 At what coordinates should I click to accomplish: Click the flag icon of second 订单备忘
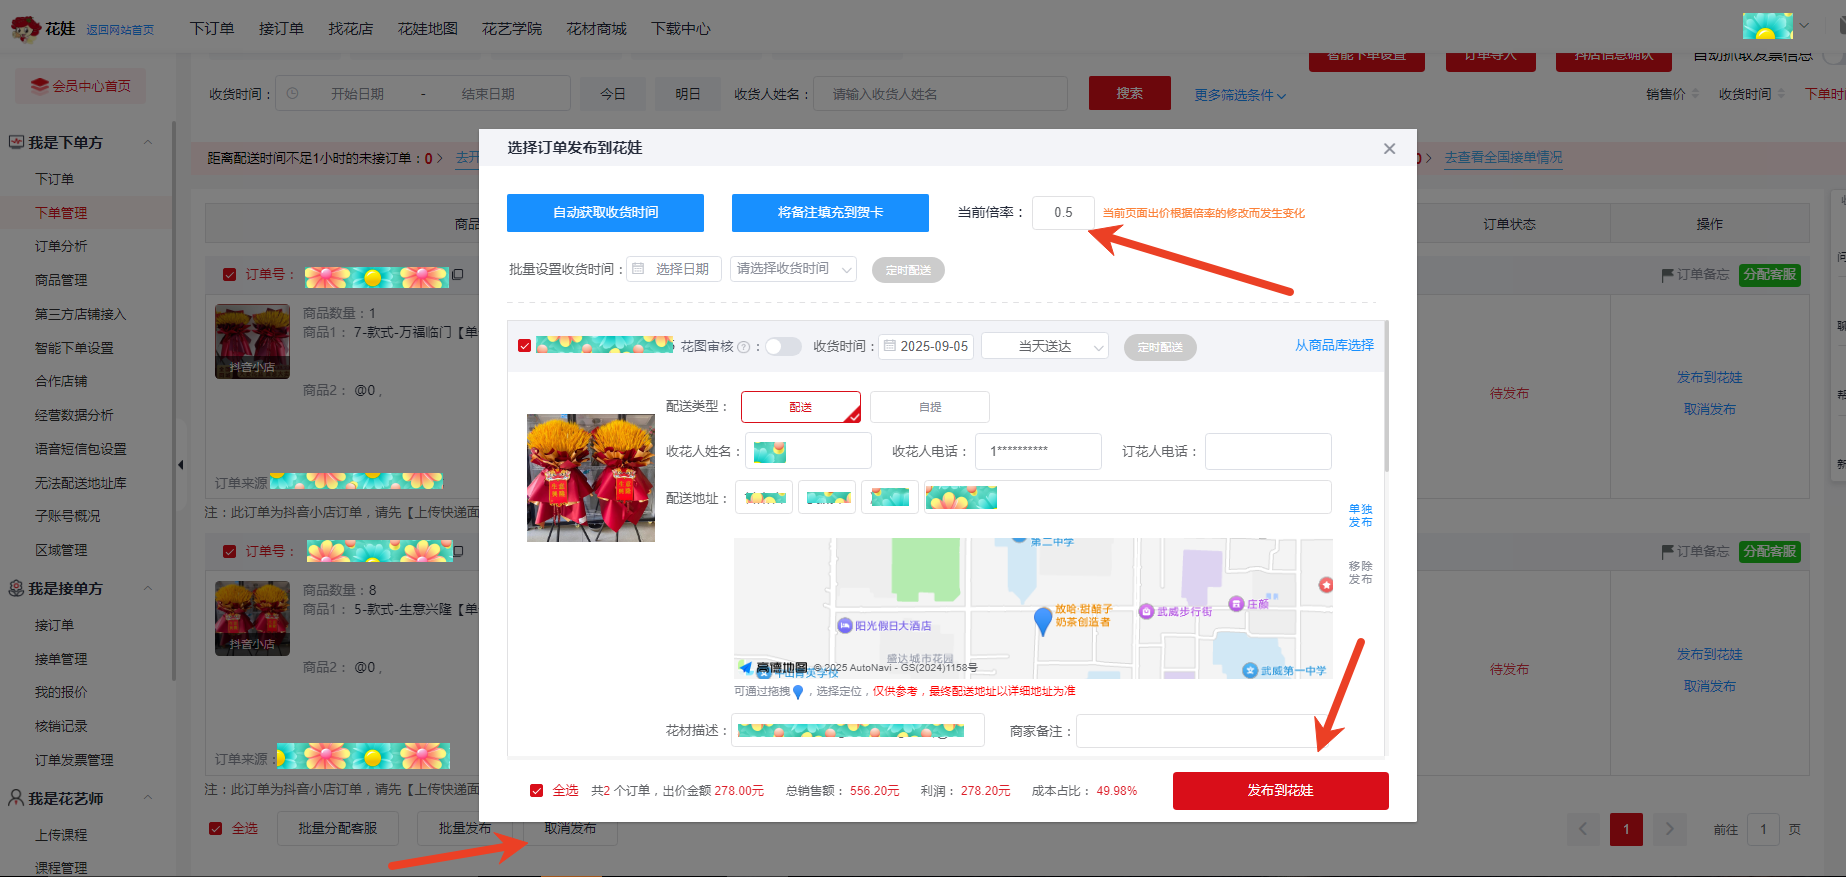(x=1667, y=551)
